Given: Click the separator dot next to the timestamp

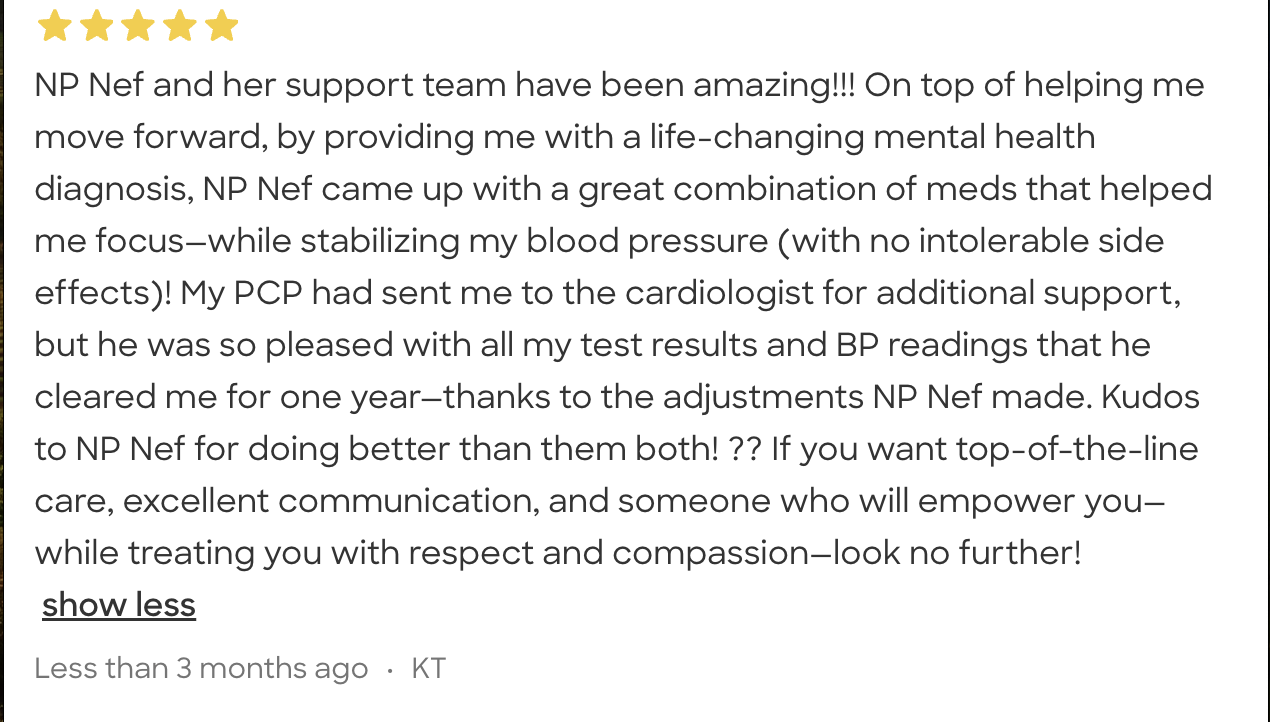Looking at the screenshot, I should (x=389, y=670).
